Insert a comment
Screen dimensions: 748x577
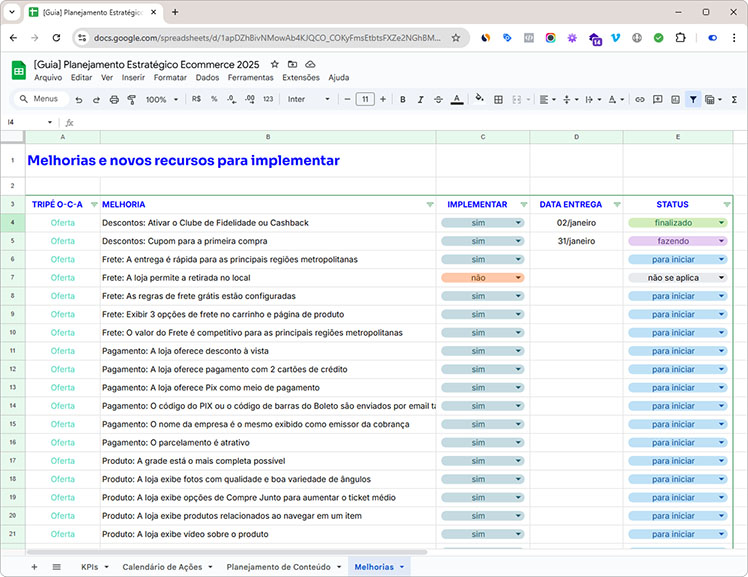click(657, 99)
